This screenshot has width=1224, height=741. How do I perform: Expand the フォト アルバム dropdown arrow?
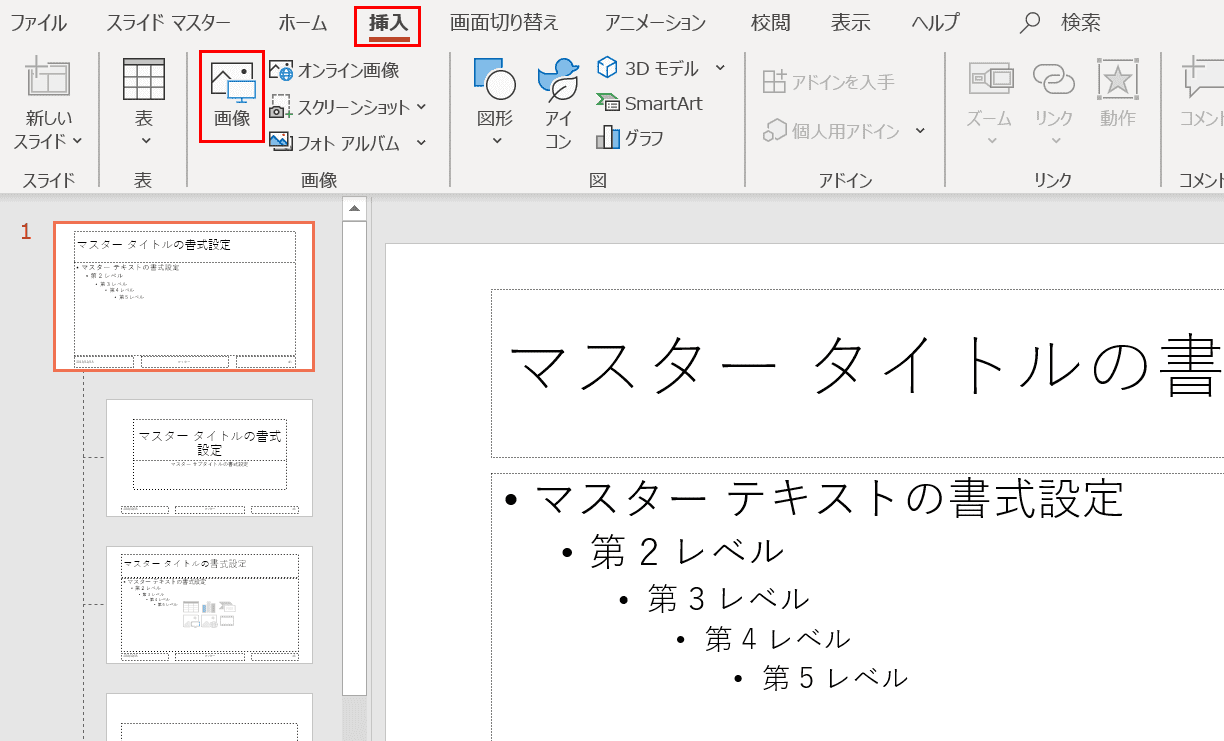click(x=421, y=143)
